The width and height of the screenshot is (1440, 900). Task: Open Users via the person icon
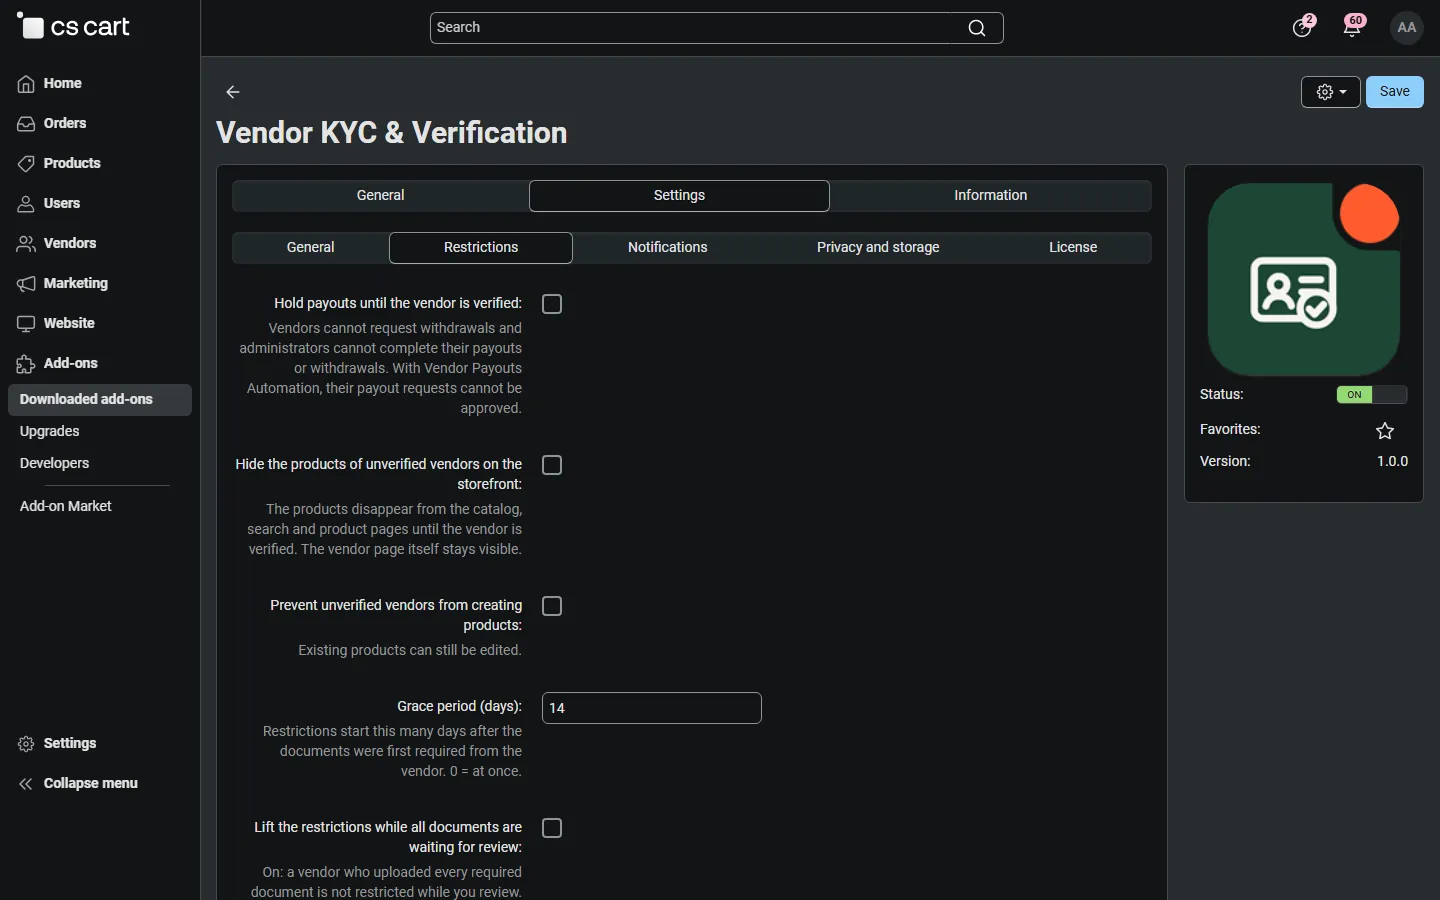pos(26,204)
